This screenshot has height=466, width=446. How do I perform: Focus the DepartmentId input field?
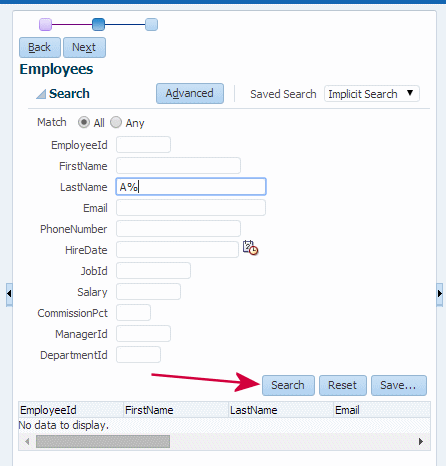[x=138, y=355]
